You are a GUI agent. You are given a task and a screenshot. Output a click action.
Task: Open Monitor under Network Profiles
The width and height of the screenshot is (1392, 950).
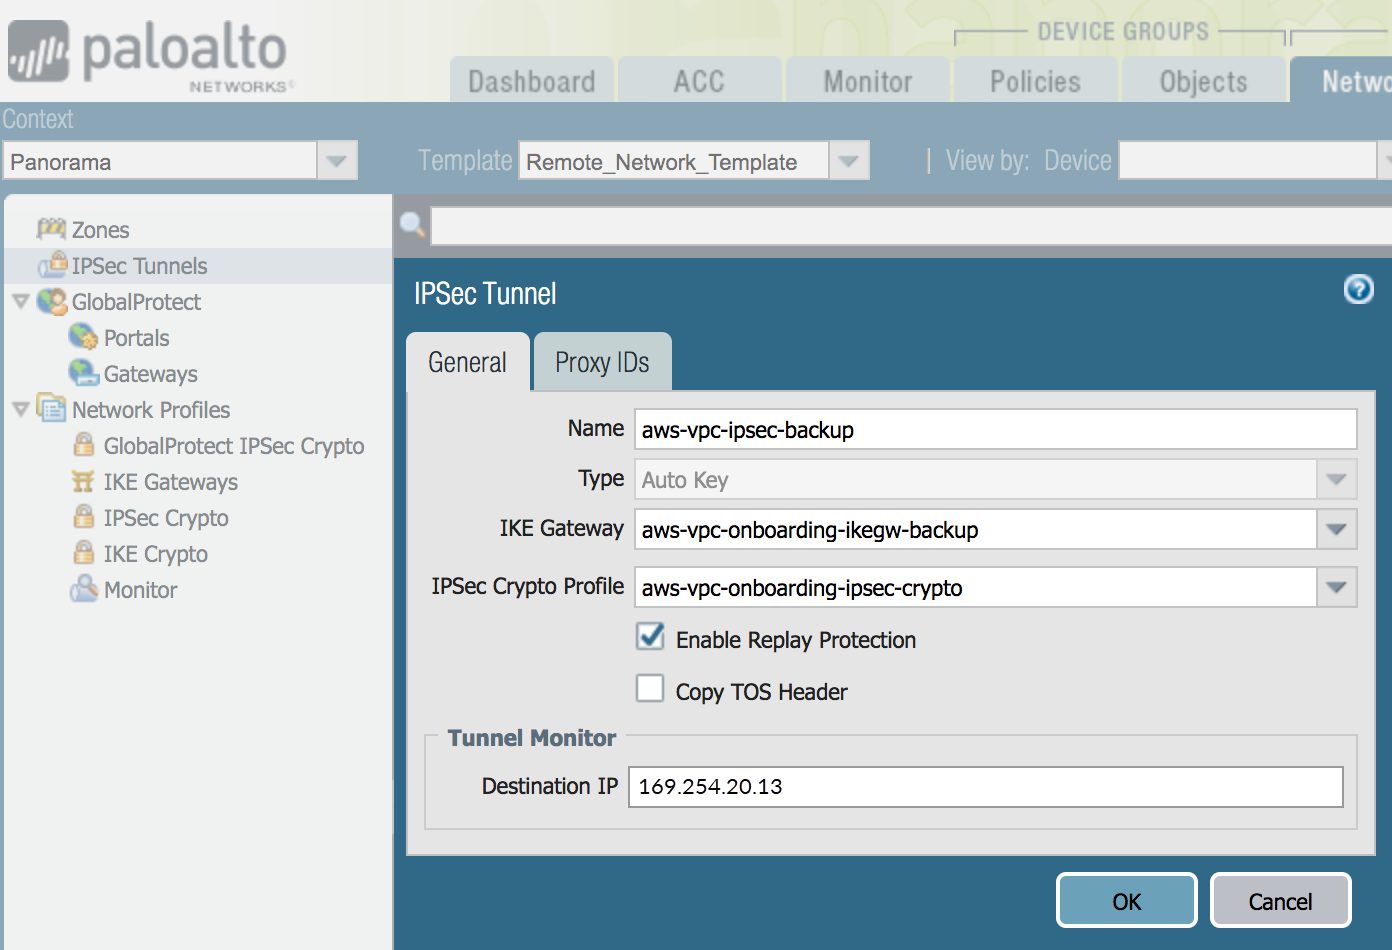(140, 590)
